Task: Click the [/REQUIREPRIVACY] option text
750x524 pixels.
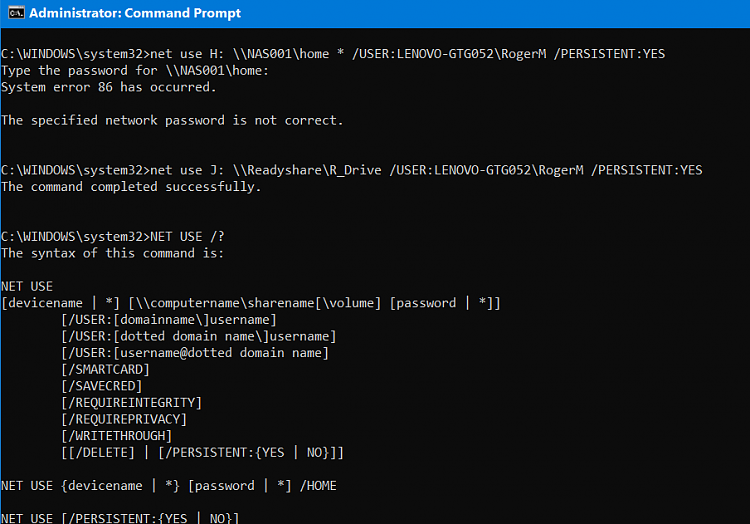Action: pyautogui.click(x=124, y=419)
